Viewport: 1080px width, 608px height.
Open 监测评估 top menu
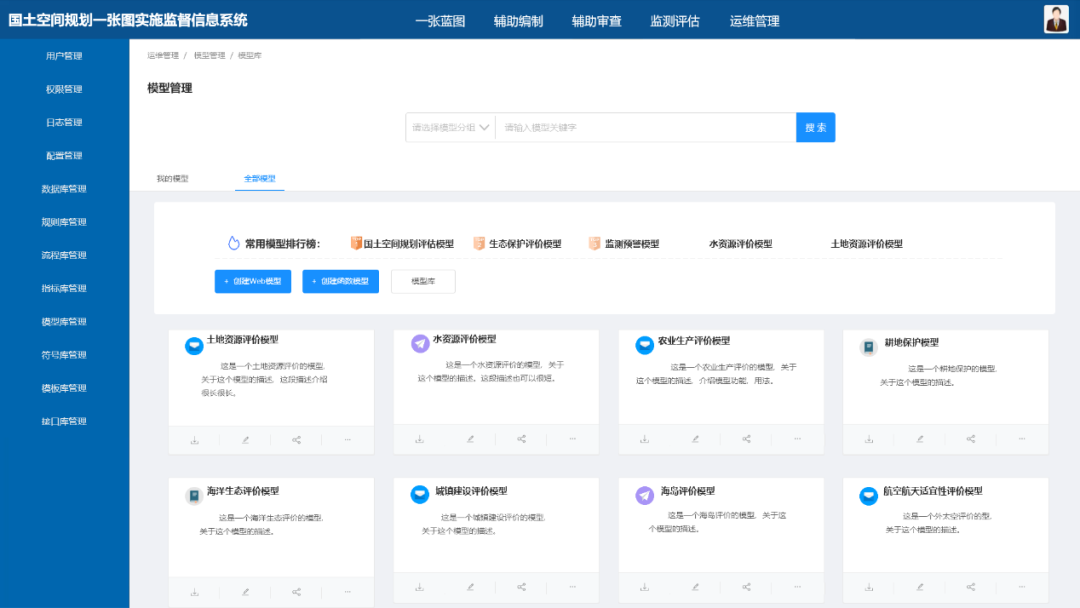675,21
